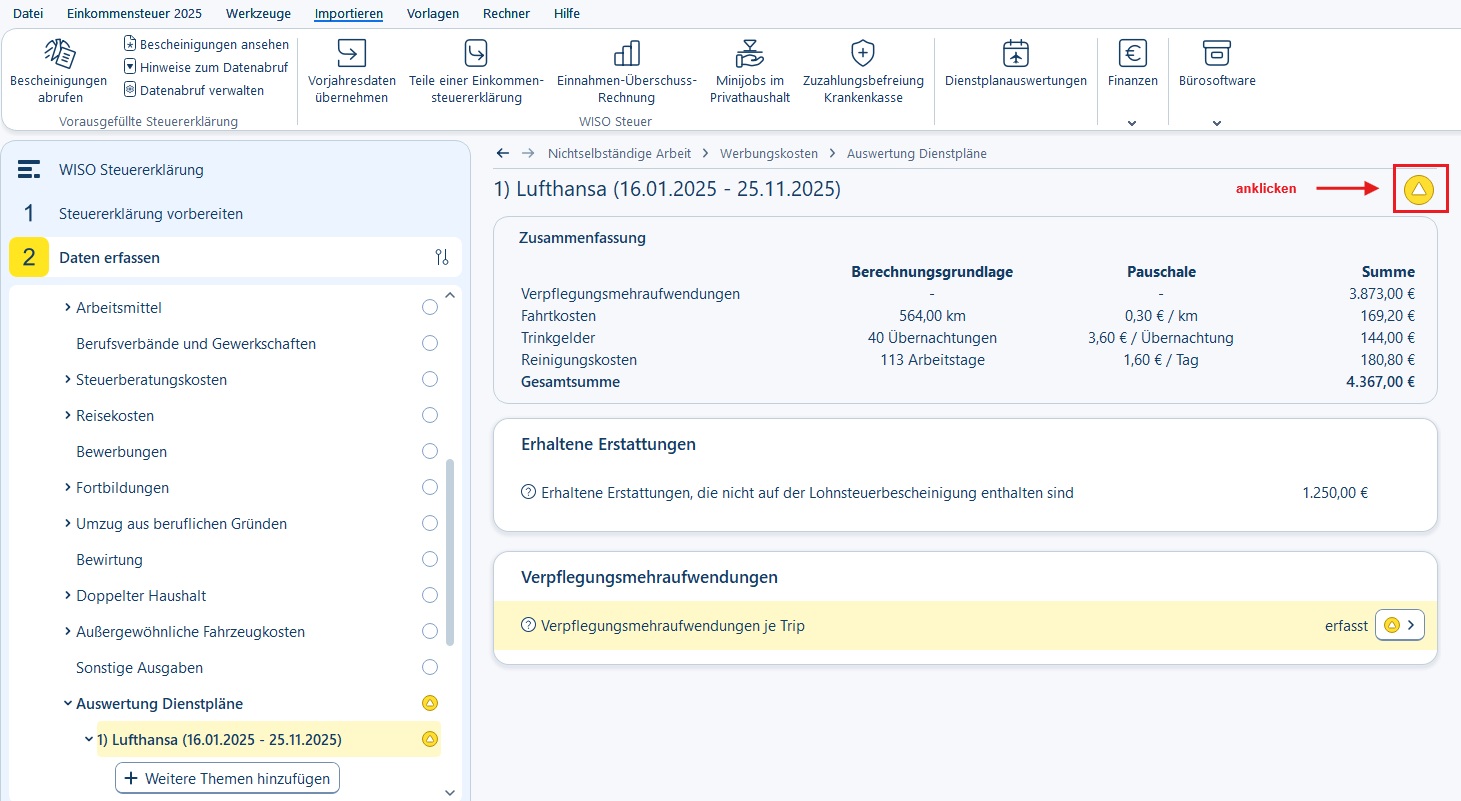
Task: Expand the Steuerberatungskosten node
Action: [68, 379]
